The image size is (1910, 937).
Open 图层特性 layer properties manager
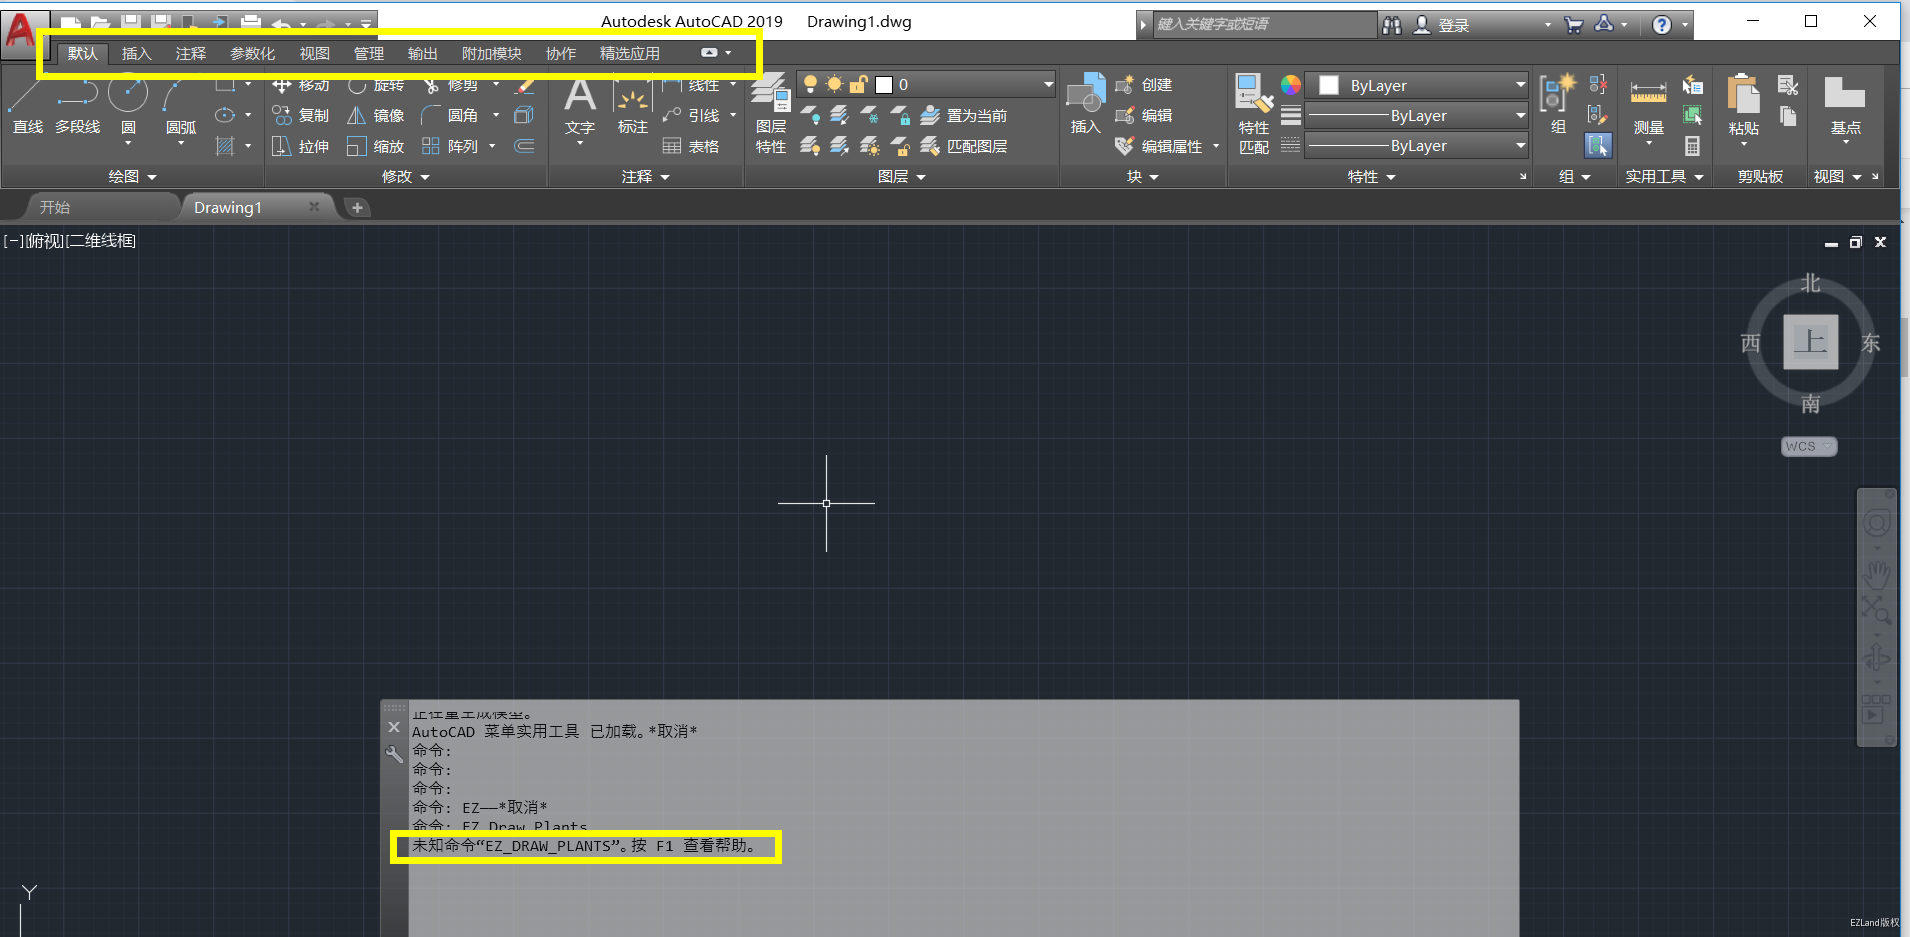770,115
